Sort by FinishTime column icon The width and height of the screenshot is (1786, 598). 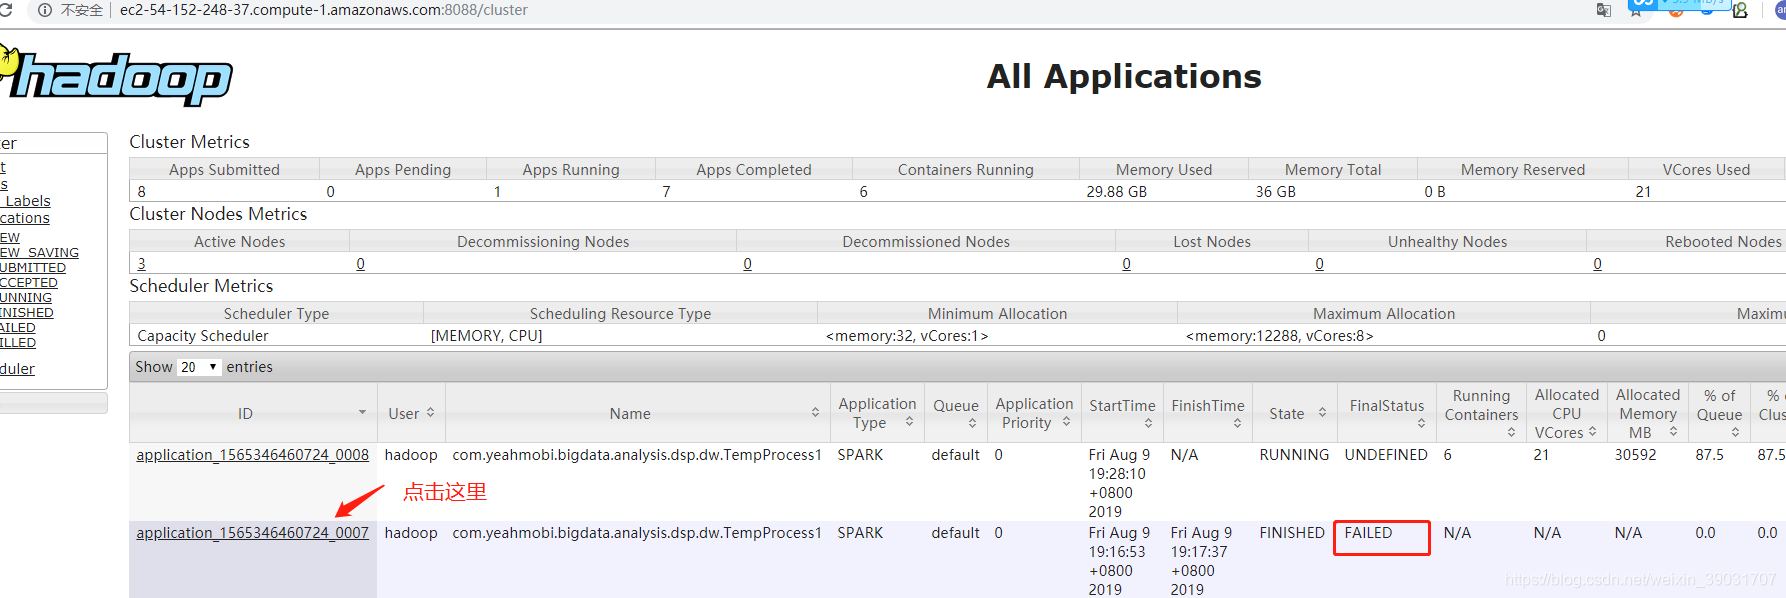pyautogui.click(x=1237, y=424)
